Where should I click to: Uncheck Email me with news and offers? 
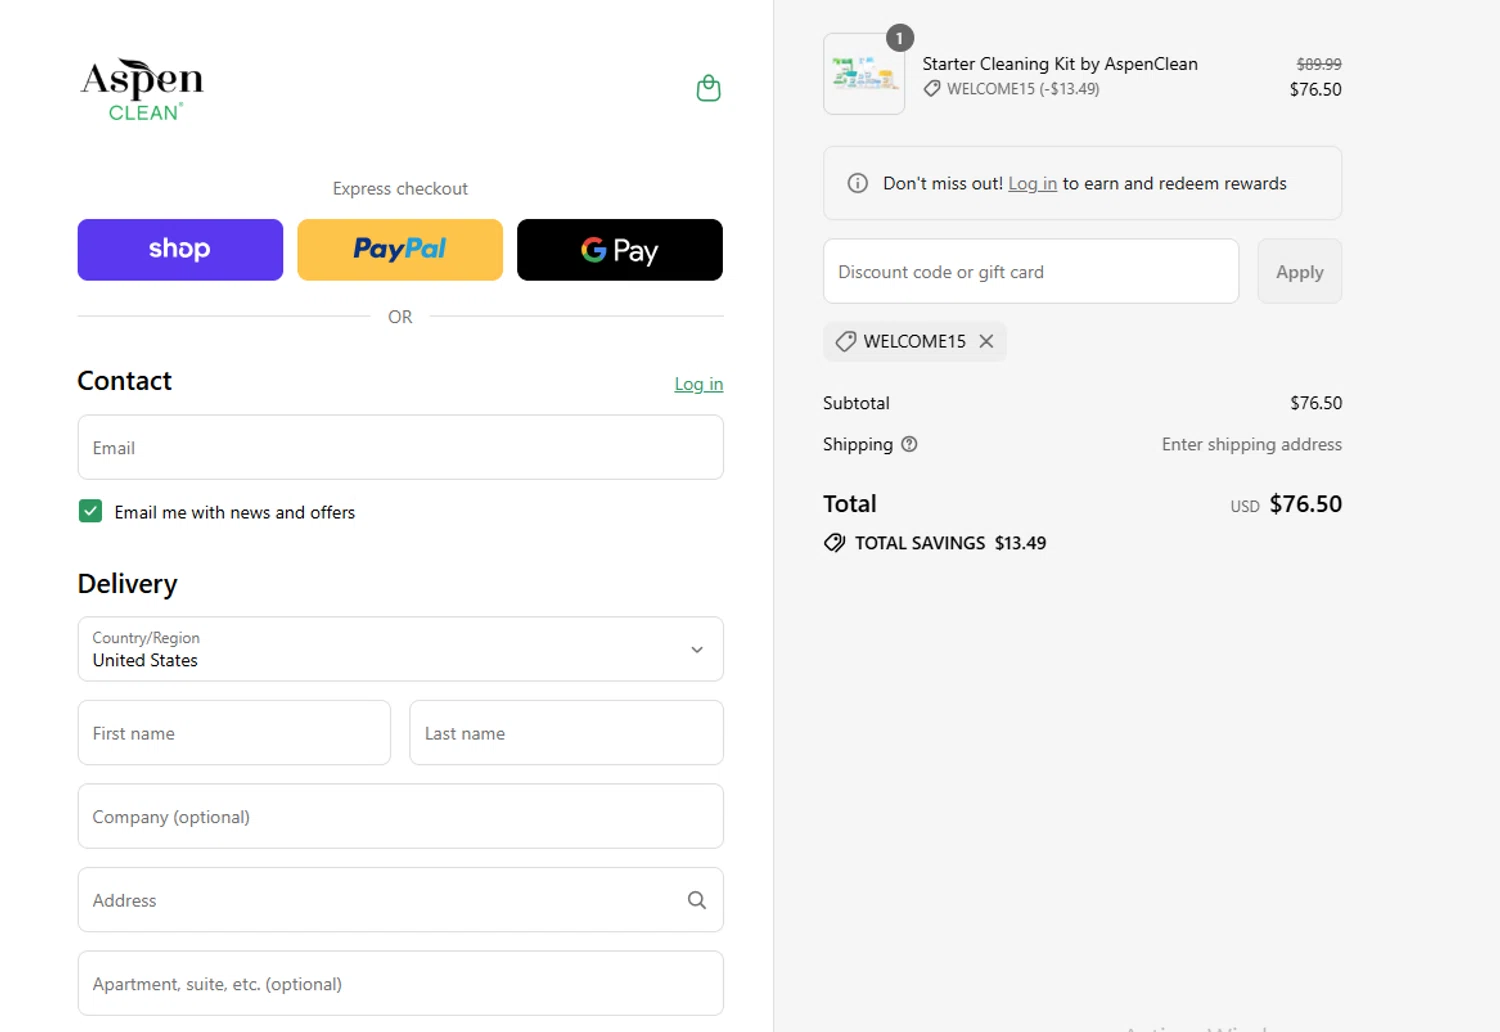pyautogui.click(x=90, y=511)
